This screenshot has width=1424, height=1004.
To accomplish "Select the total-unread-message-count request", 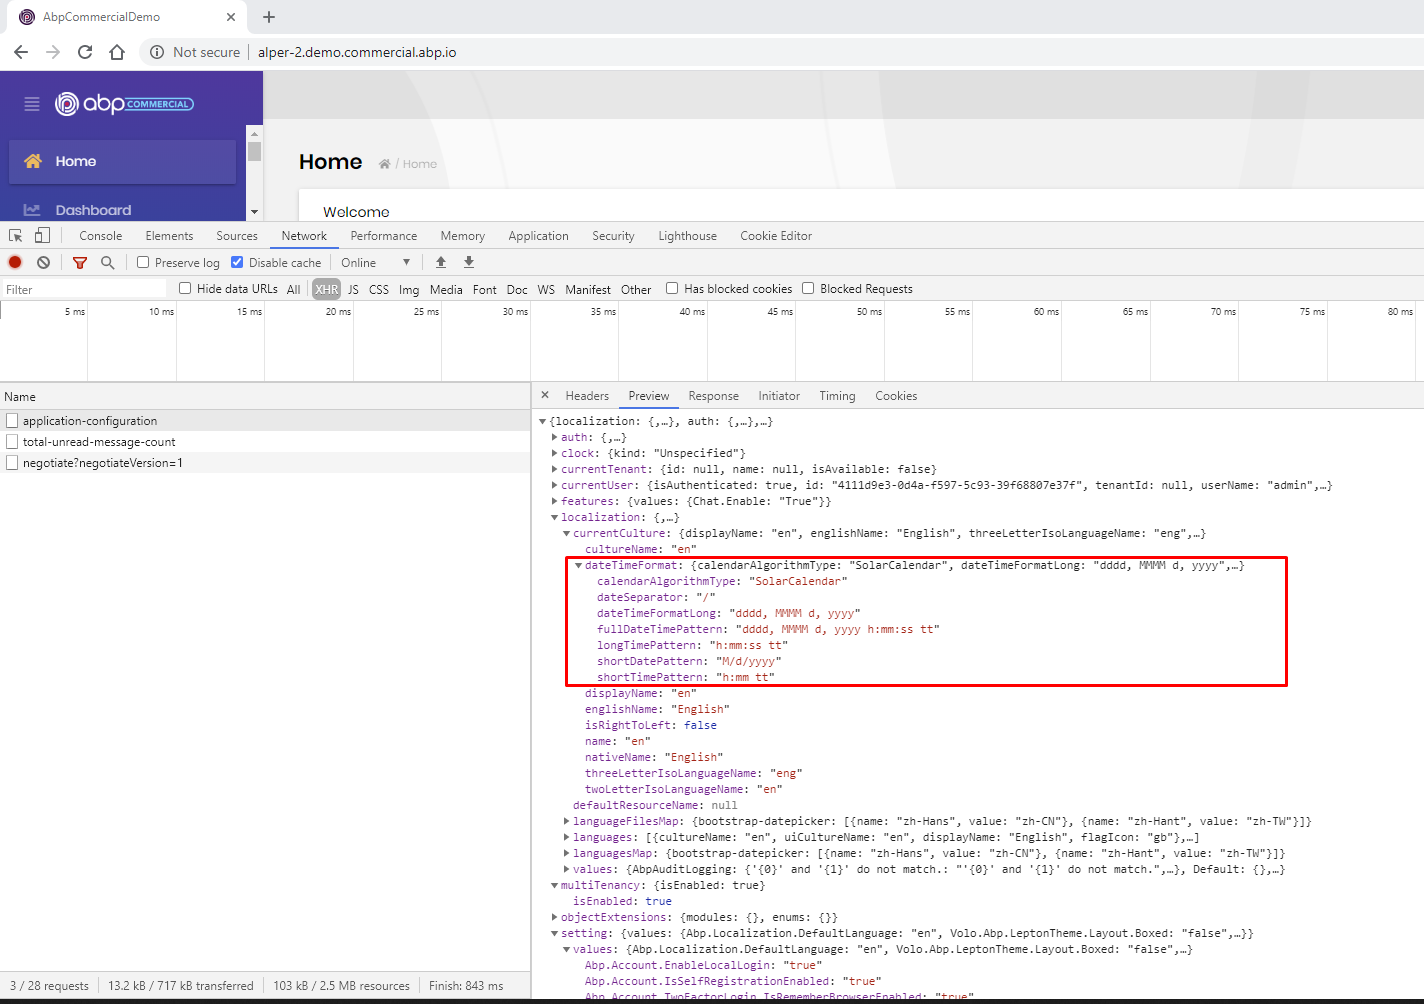I will pos(99,442).
